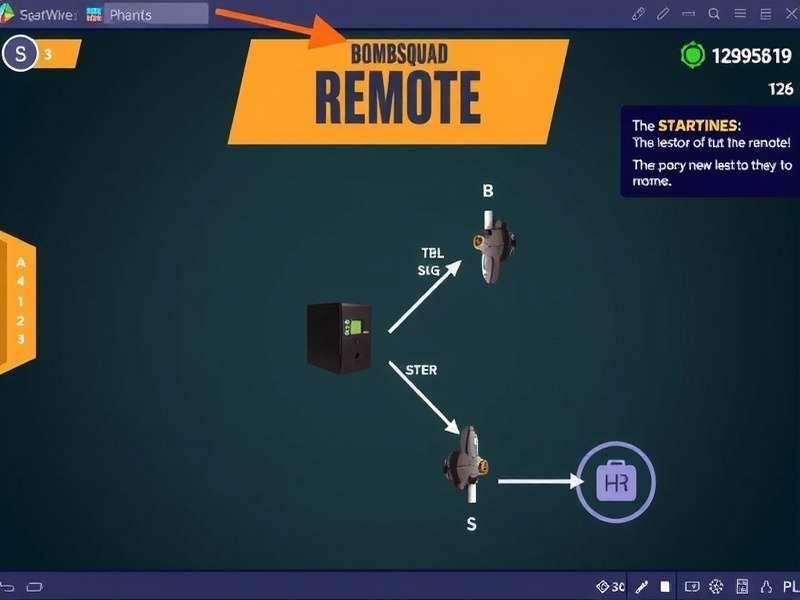
Task: Click the app logo in the top-left corner
Action: pyautogui.click(x=6, y=12)
